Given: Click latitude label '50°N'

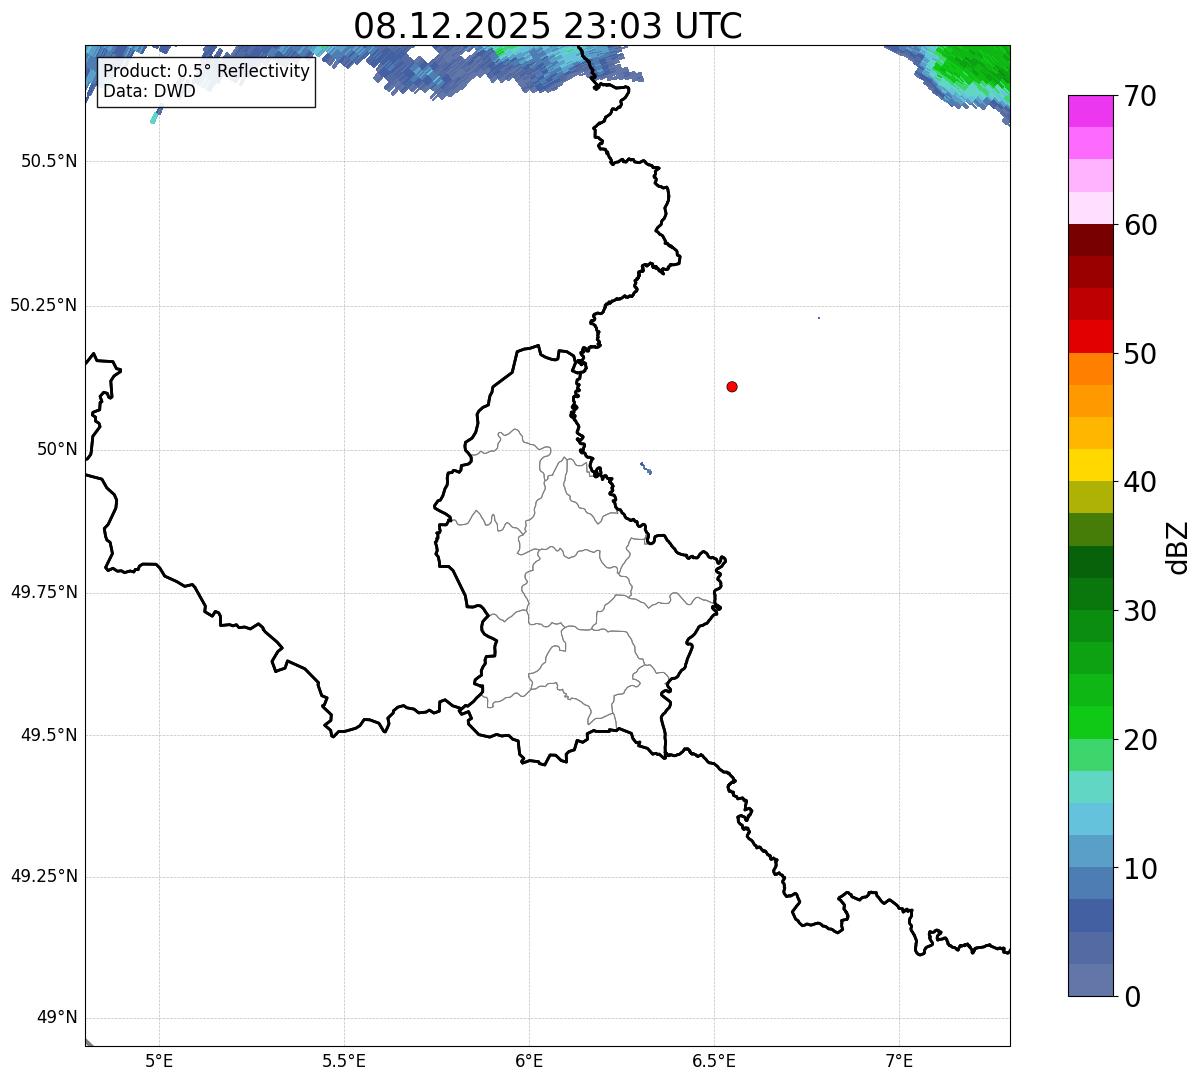Looking at the screenshot, I should tap(57, 449).
